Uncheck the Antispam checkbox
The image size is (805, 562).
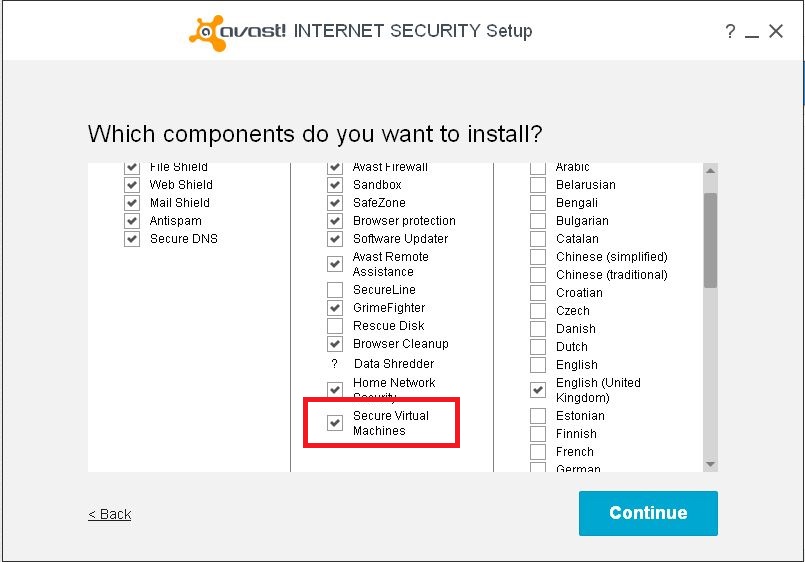[x=132, y=221]
